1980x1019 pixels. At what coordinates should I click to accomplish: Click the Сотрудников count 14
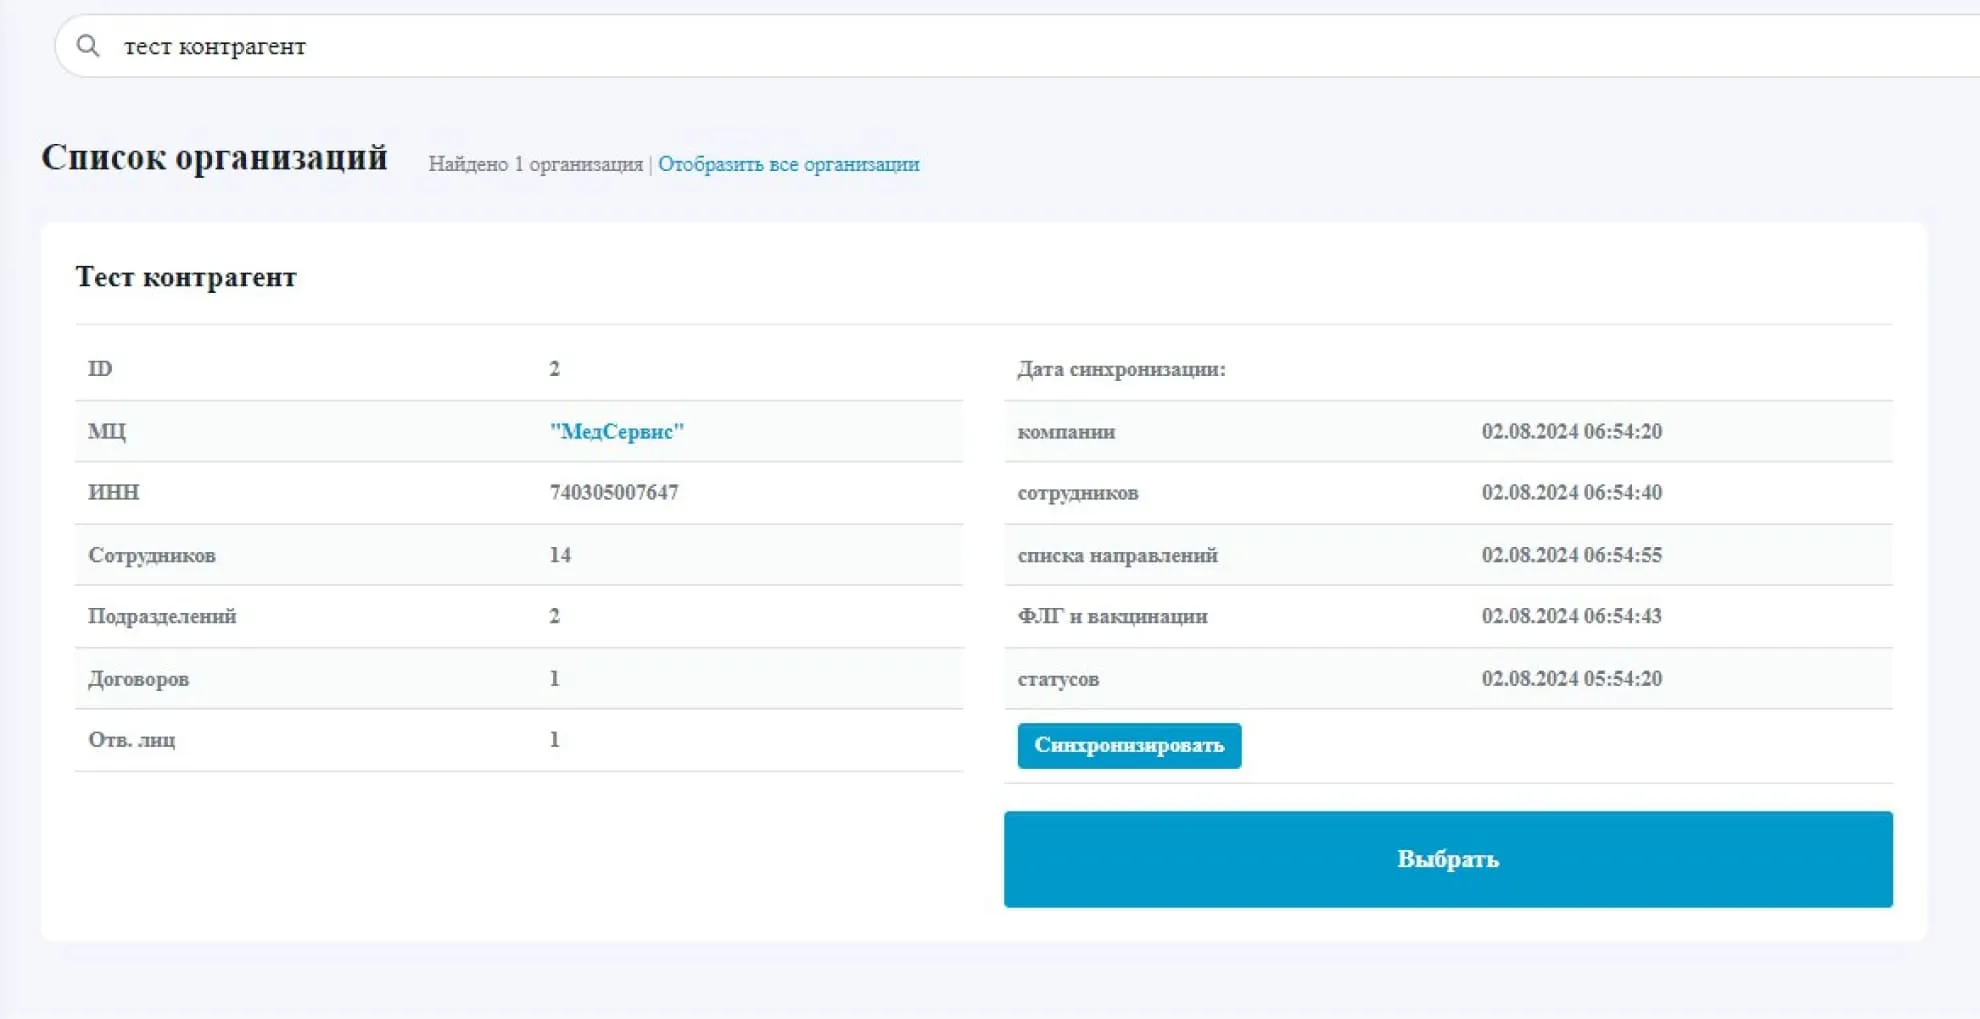(560, 555)
